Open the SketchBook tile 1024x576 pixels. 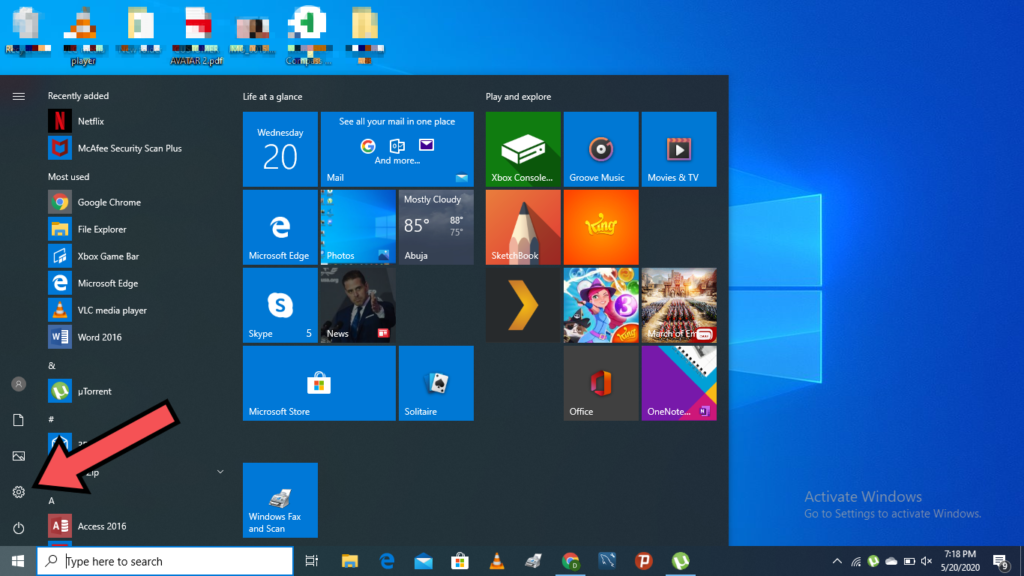523,227
